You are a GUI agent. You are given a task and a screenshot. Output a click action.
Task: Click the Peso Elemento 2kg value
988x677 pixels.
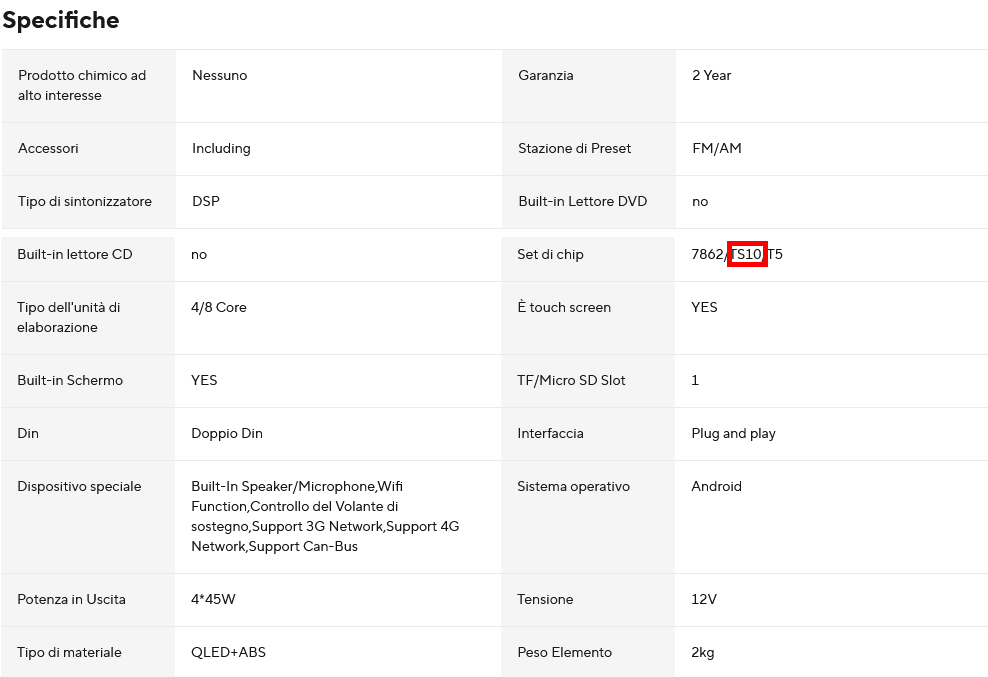703,652
